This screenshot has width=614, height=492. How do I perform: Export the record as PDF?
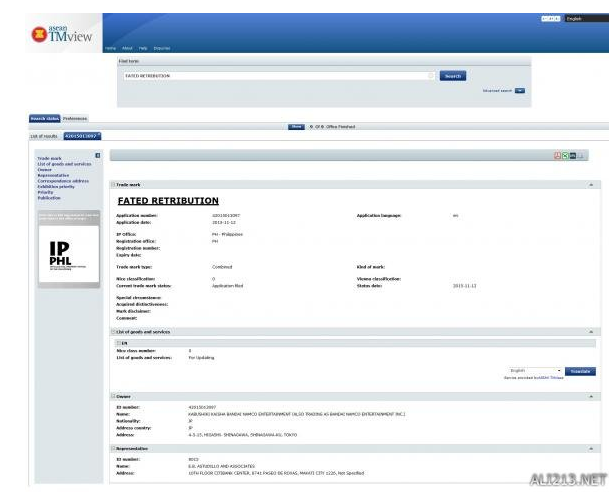click(x=556, y=156)
